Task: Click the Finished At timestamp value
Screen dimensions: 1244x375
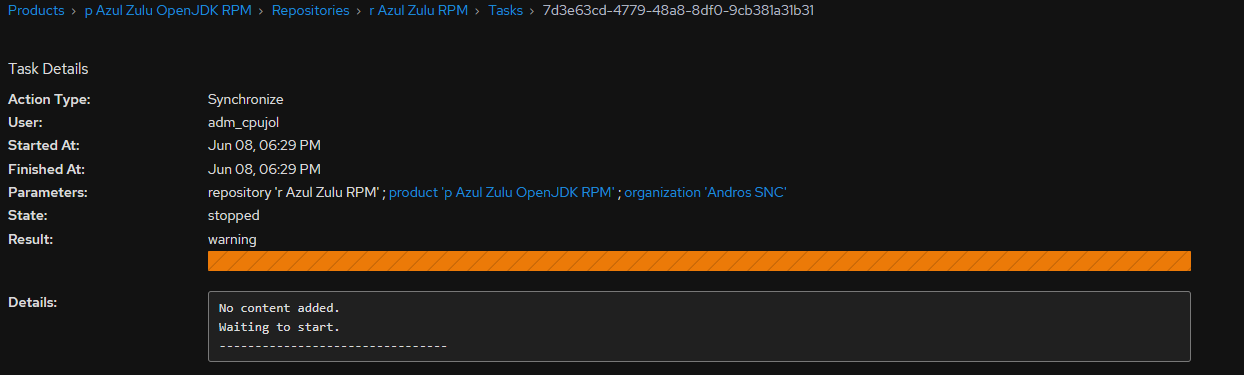Action: pos(264,169)
